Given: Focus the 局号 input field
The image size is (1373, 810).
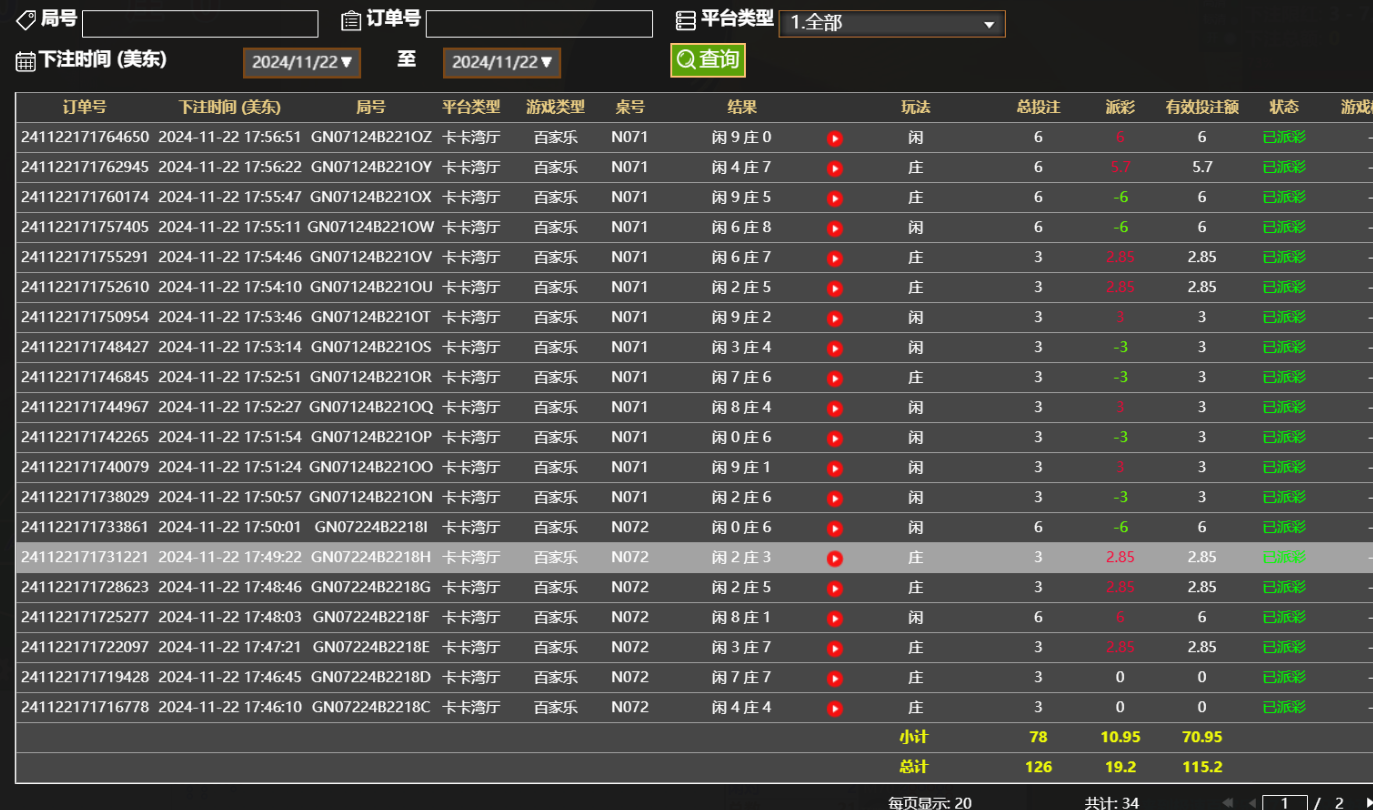Looking at the screenshot, I should click(199, 24).
